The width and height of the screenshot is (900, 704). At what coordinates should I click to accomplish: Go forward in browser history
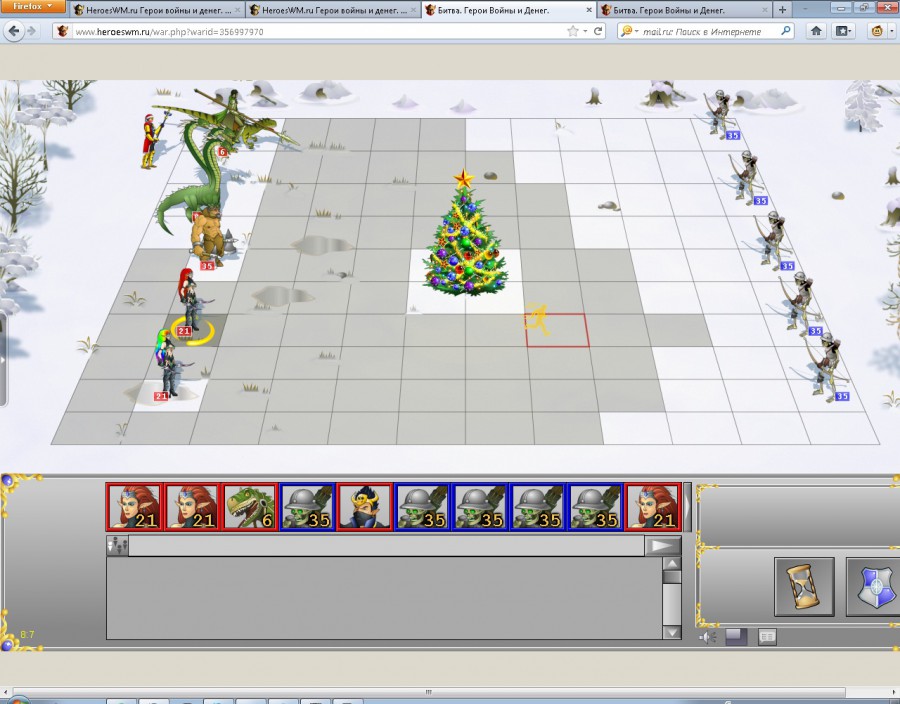32,31
